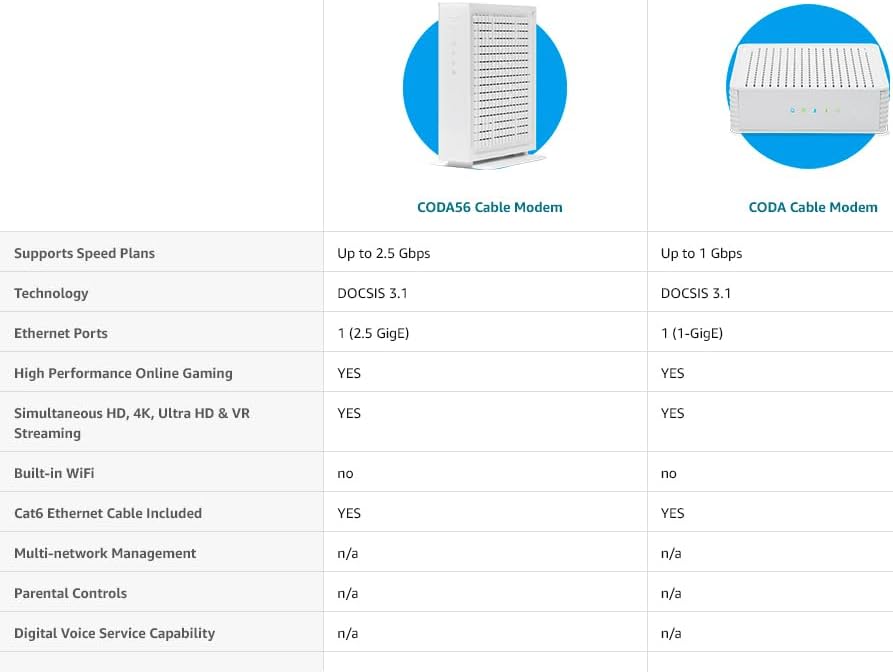
Task: Select the Ethernet Ports row label
Action: point(61,333)
